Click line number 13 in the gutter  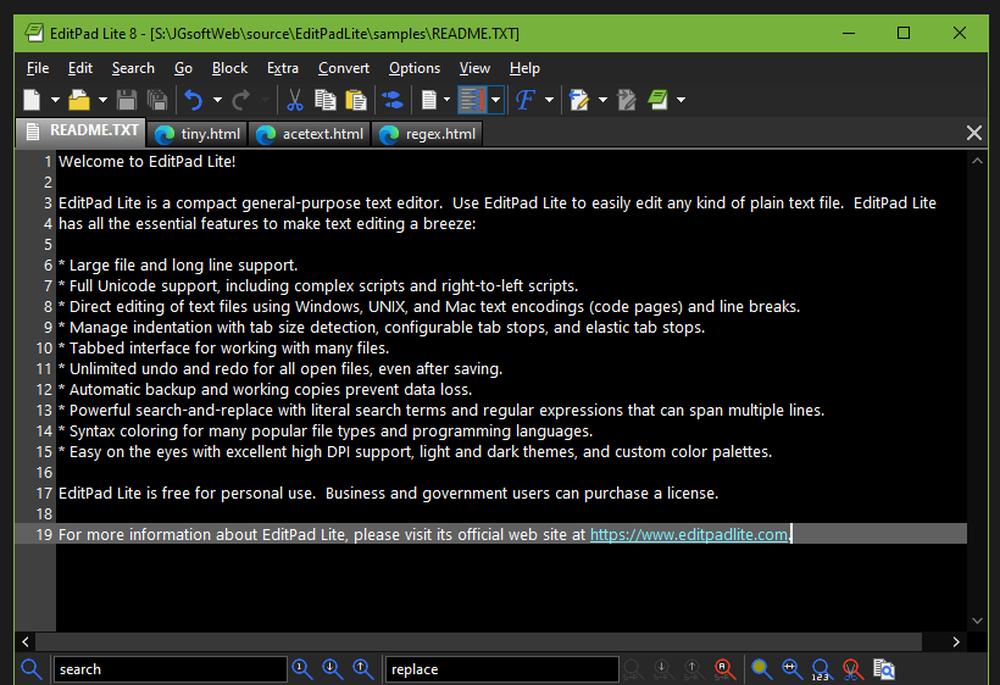click(x=44, y=410)
